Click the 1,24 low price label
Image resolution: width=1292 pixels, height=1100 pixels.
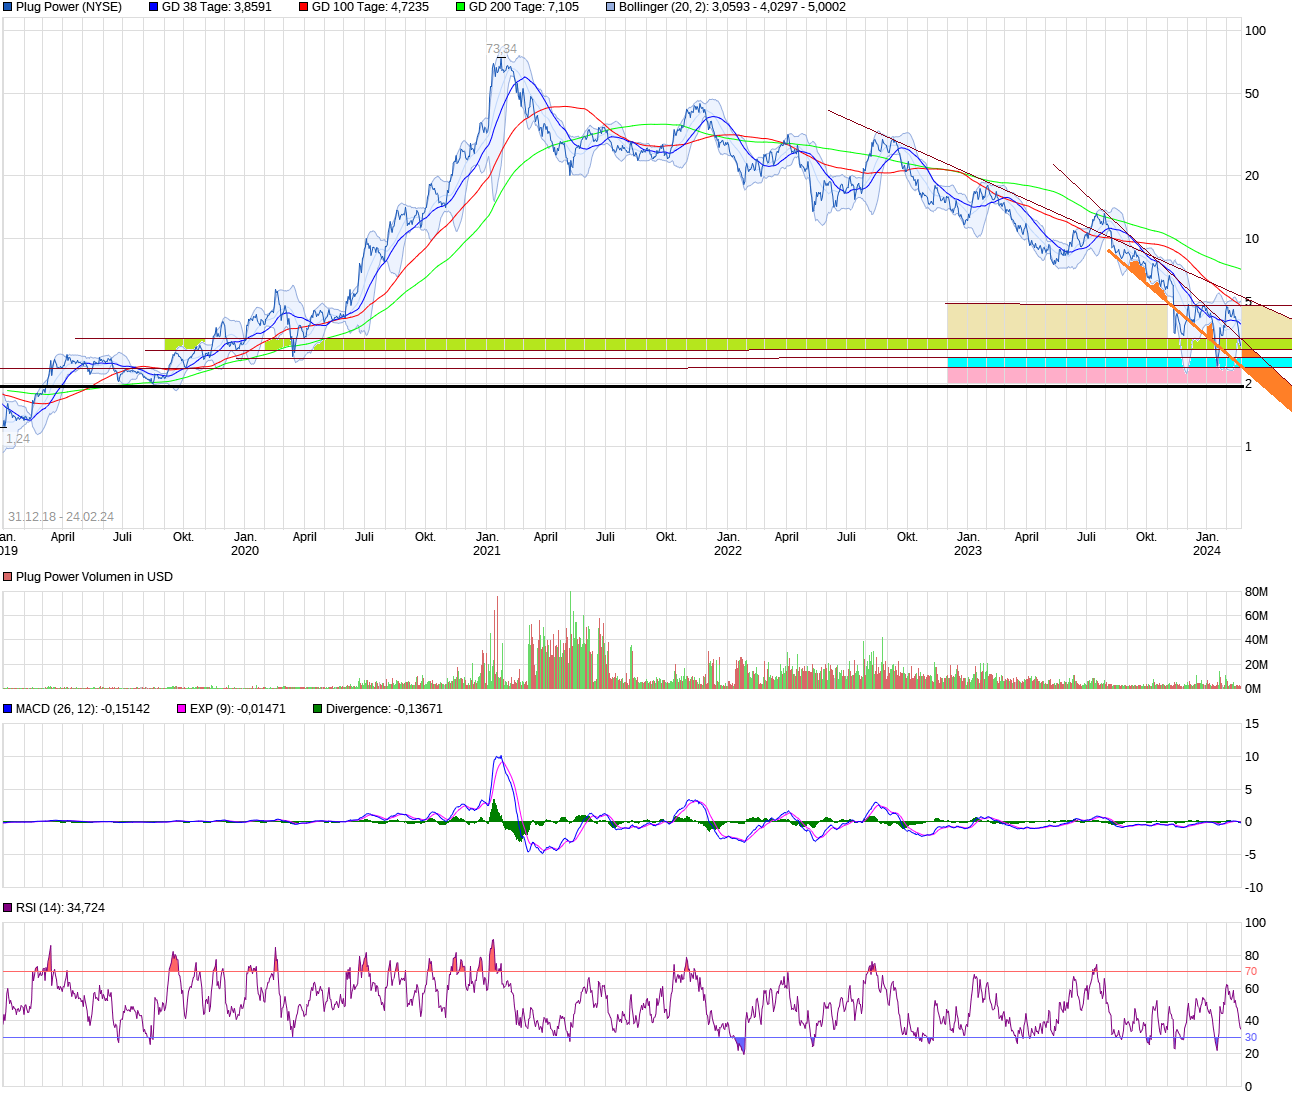pos(18,439)
